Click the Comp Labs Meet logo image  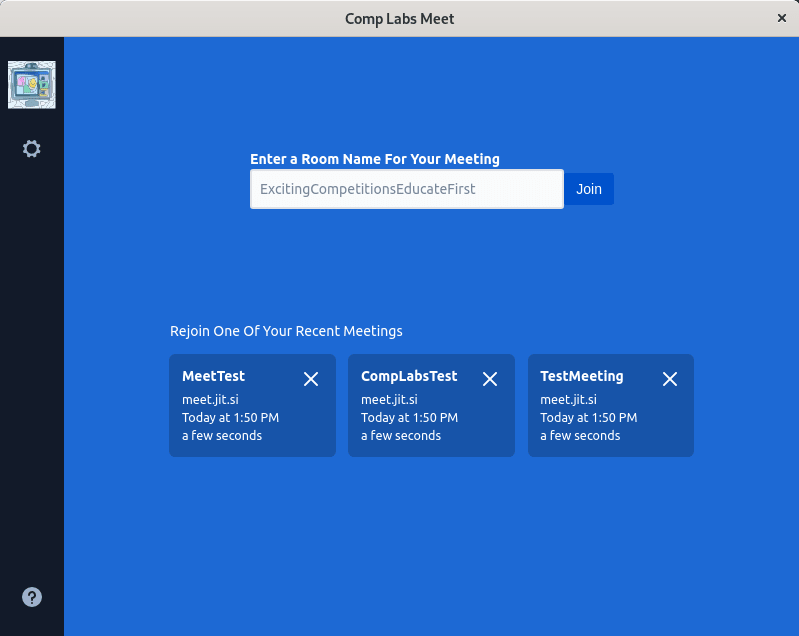click(x=32, y=85)
